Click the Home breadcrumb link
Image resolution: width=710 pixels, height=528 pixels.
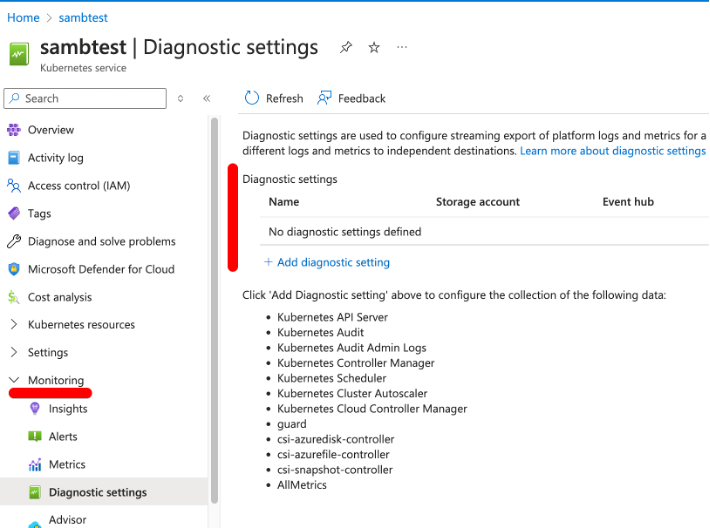pyautogui.click(x=23, y=17)
